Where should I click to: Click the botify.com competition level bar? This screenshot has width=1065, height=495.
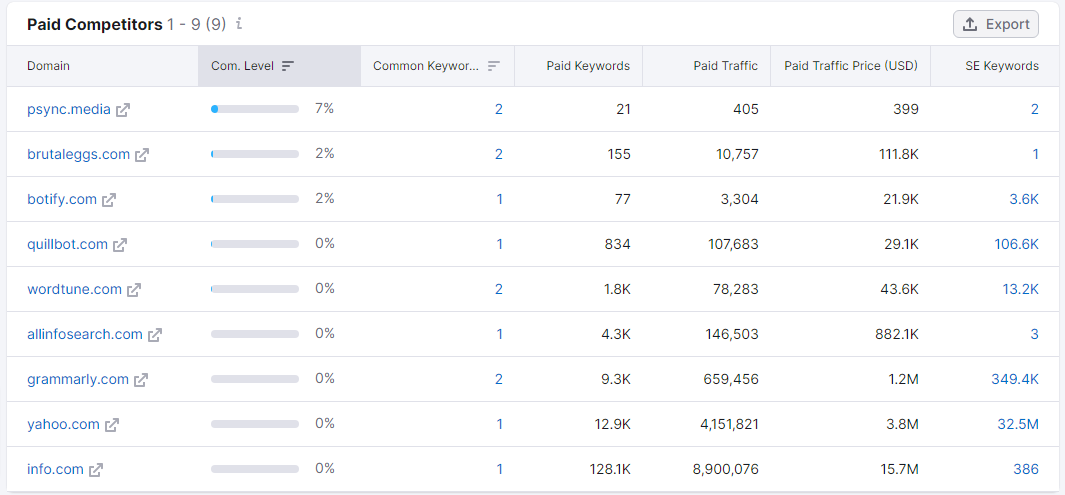tap(255, 199)
